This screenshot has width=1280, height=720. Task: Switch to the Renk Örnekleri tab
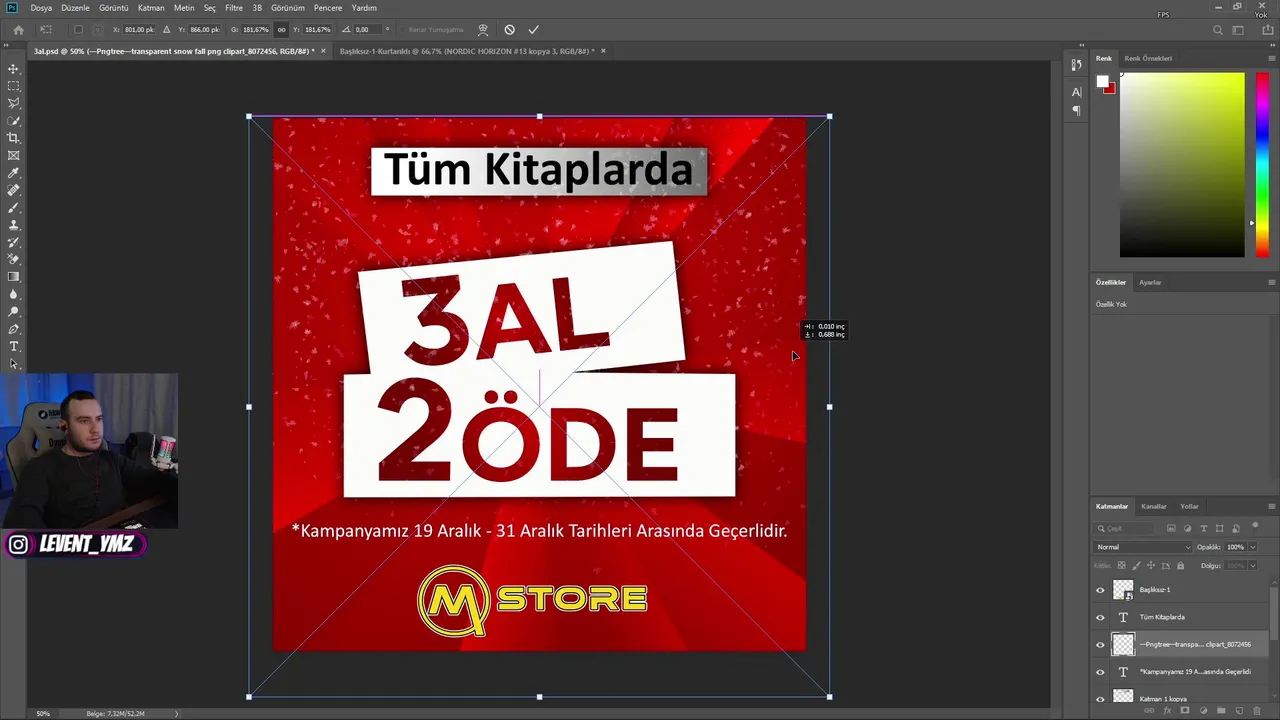1148,58
